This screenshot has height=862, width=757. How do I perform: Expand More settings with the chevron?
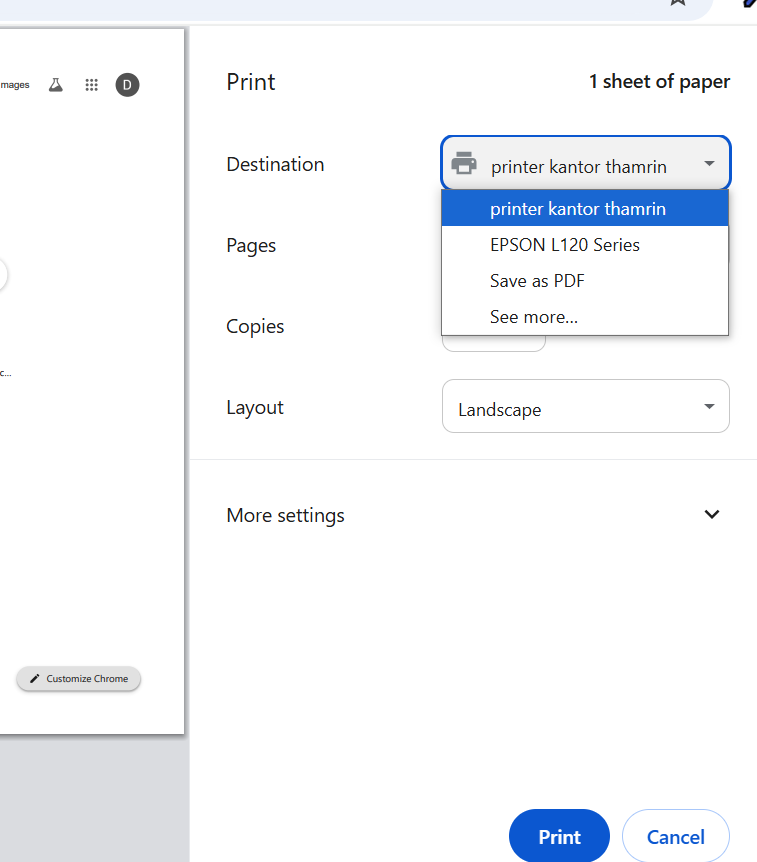711,515
